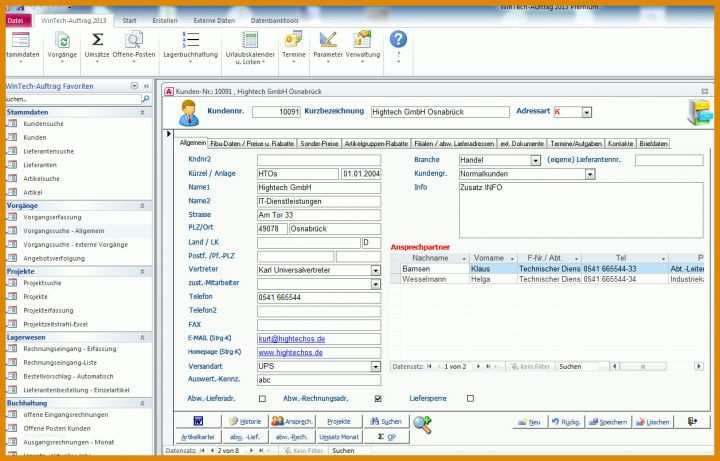Click the search magnifier in favorites panel
This screenshot has height=461, width=720.
[x=146, y=99]
